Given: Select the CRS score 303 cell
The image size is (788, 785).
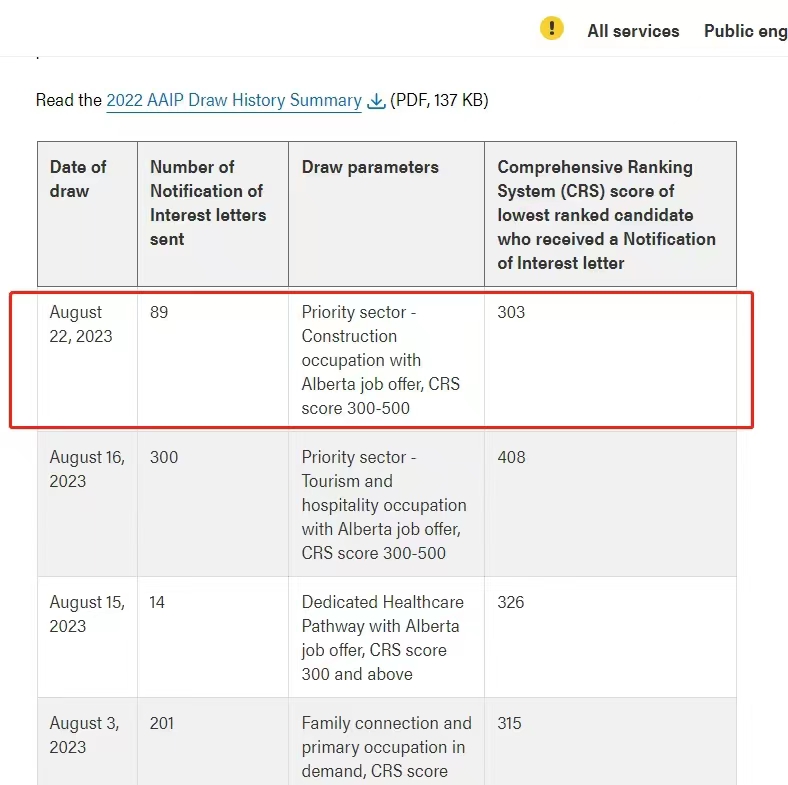Looking at the screenshot, I should click(x=611, y=359).
